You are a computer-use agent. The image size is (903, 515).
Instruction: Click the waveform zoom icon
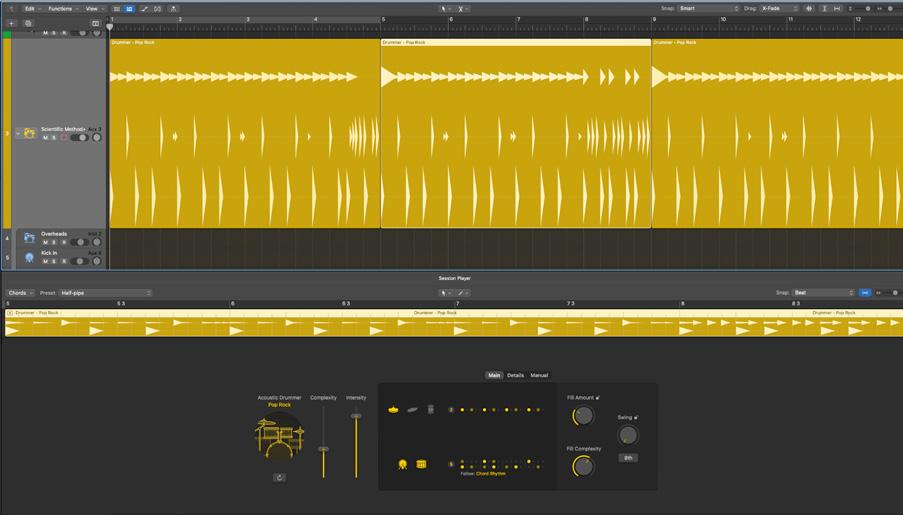809,9
